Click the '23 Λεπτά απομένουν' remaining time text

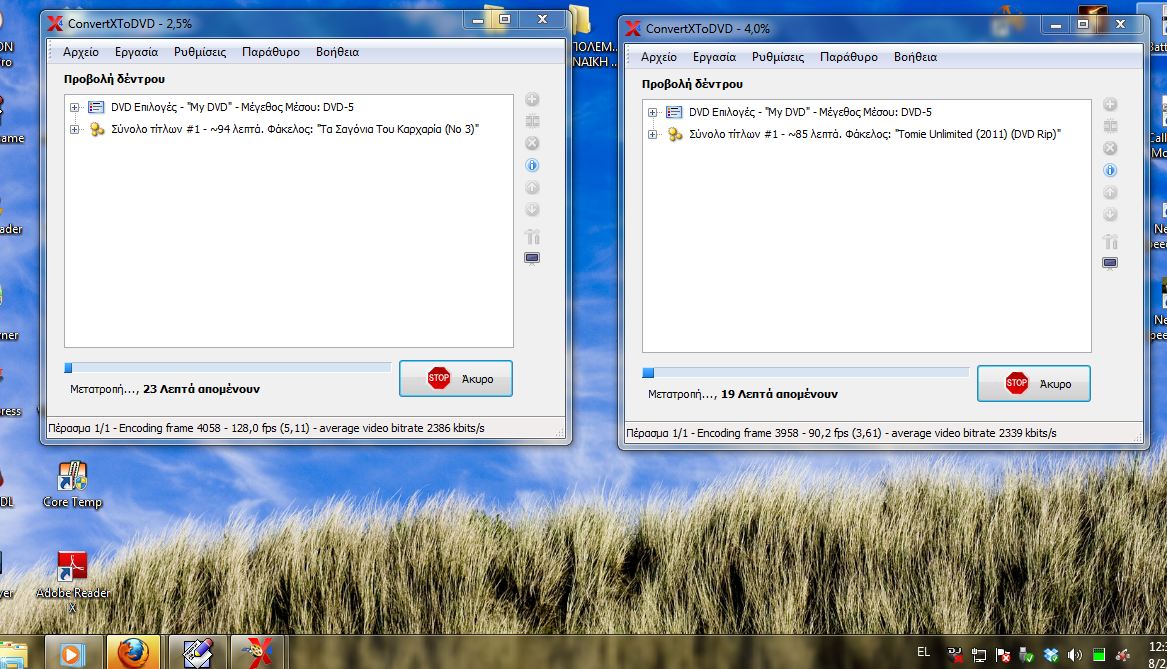pos(202,389)
